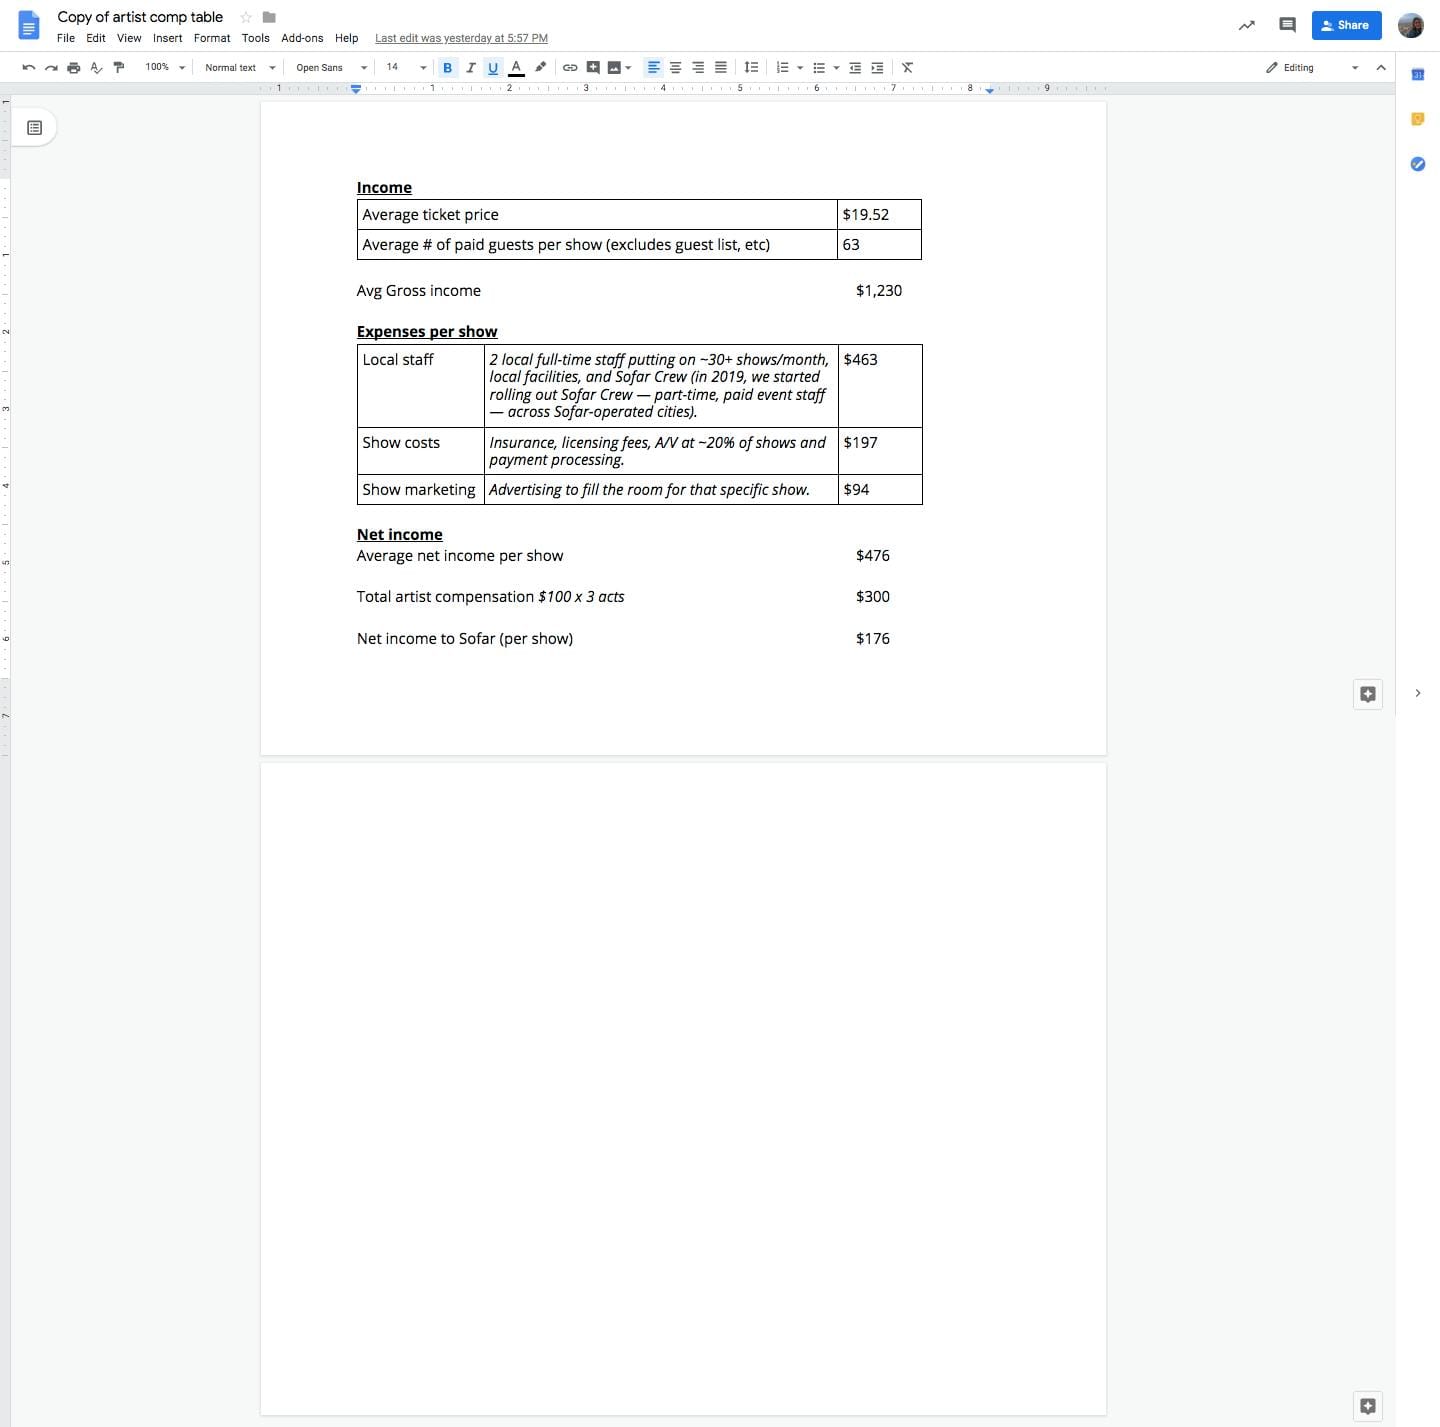The width and height of the screenshot is (1440, 1427).
Task: Click the document title Copy of artist comp table
Action: (x=140, y=17)
